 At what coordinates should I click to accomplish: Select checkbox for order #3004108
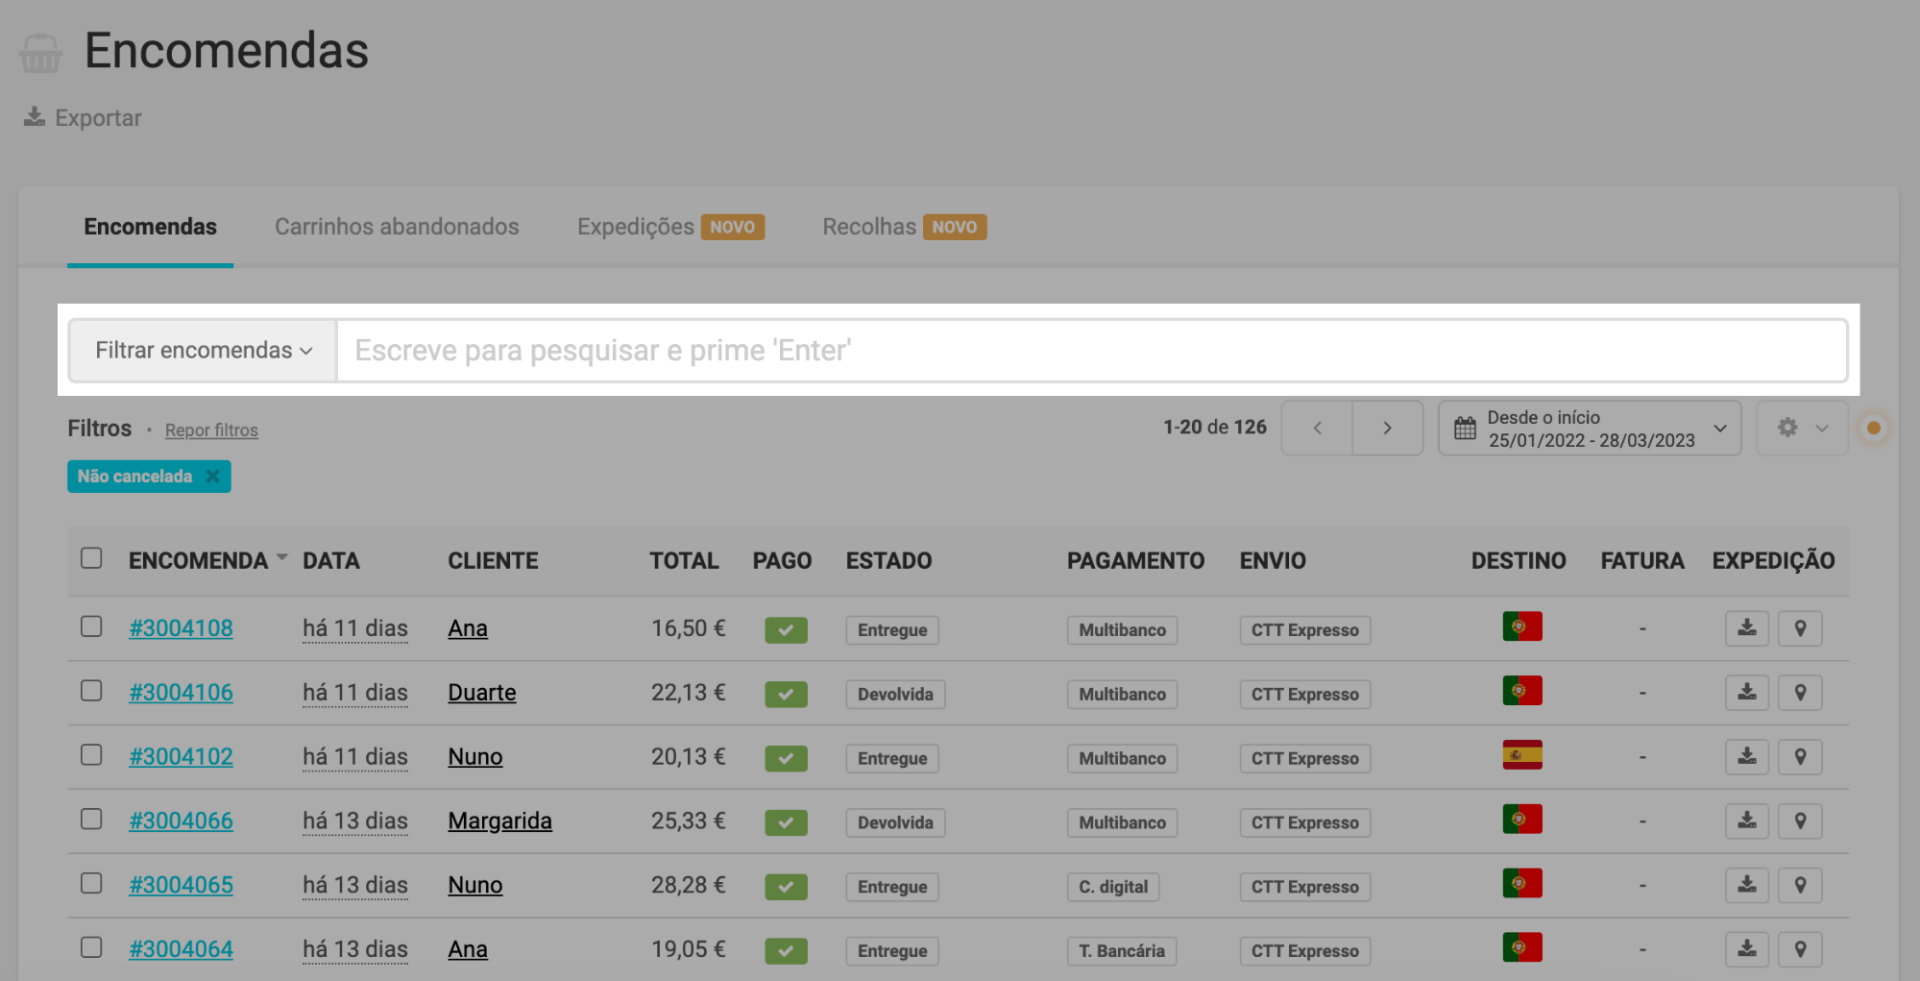point(91,627)
